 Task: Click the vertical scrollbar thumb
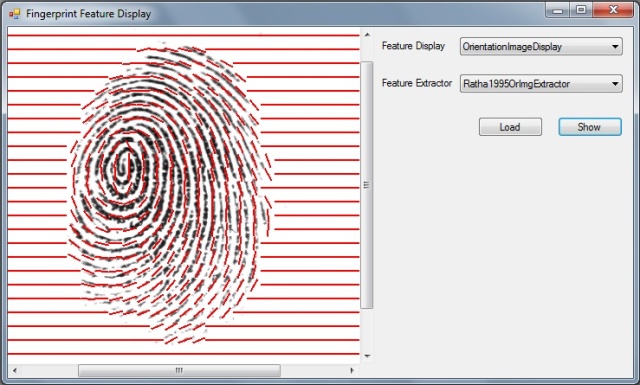[367, 185]
